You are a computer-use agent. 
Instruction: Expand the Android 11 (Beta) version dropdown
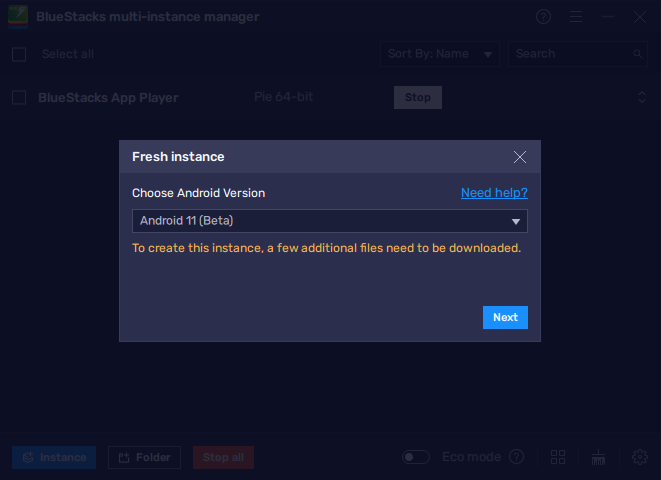[x=330, y=221]
